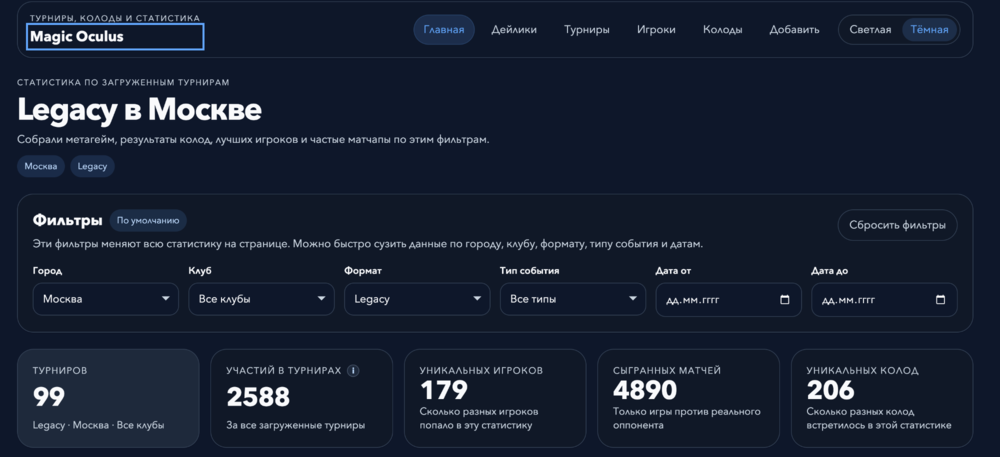Image resolution: width=1000 pixels, height=457 pixels.
Task: Go to the Дейлики page
Action: [514, 30]
